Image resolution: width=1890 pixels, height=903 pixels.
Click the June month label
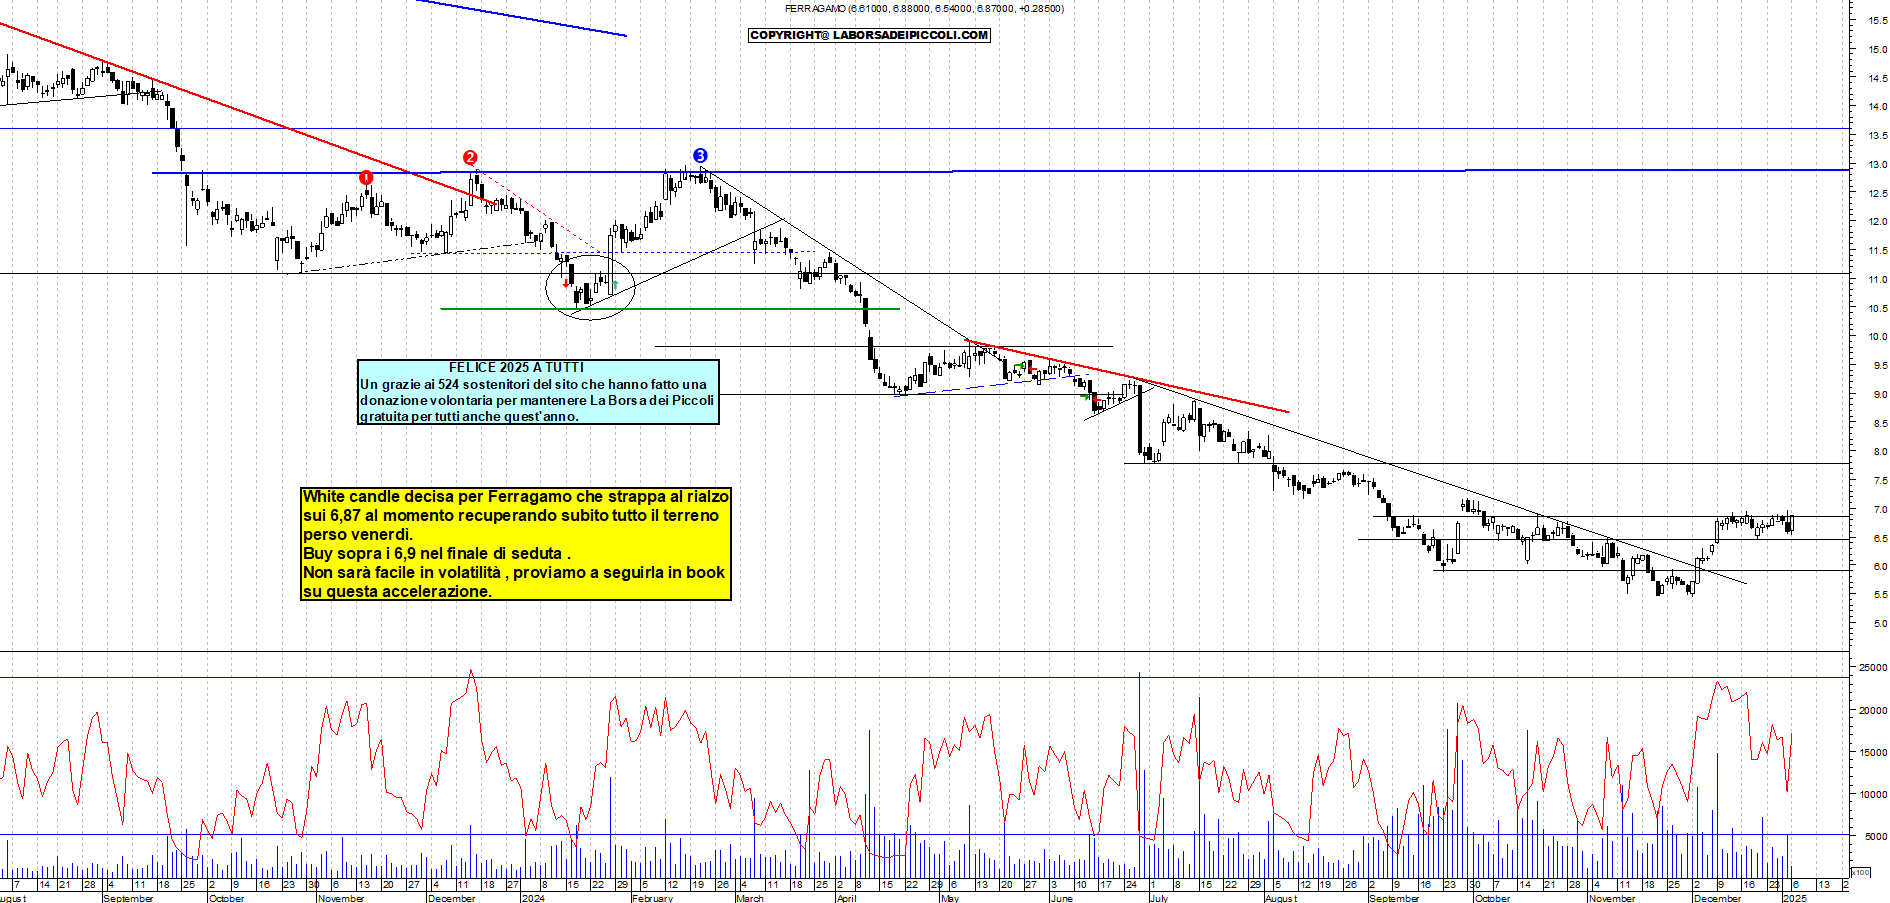1061,898
